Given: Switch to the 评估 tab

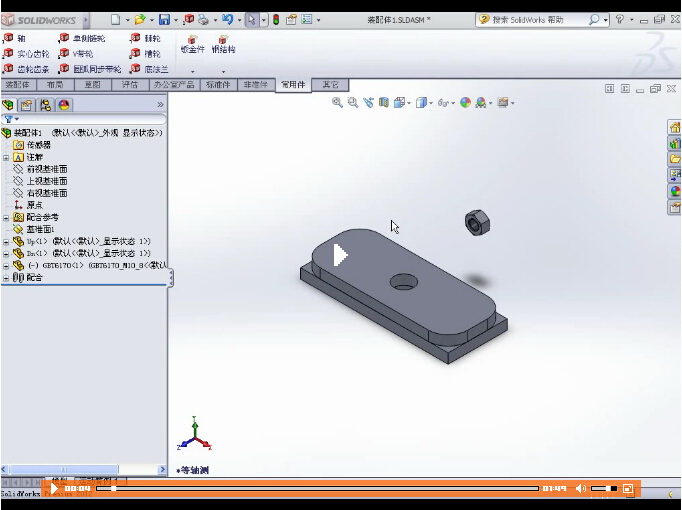Looking at the screenshot, I should (130, 85).
